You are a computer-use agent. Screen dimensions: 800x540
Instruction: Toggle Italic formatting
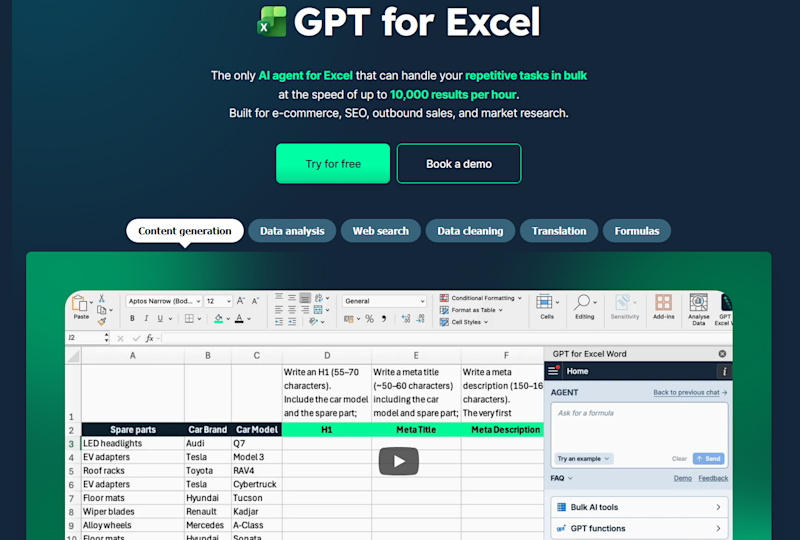pyautogui.click(x=146, y=318)
